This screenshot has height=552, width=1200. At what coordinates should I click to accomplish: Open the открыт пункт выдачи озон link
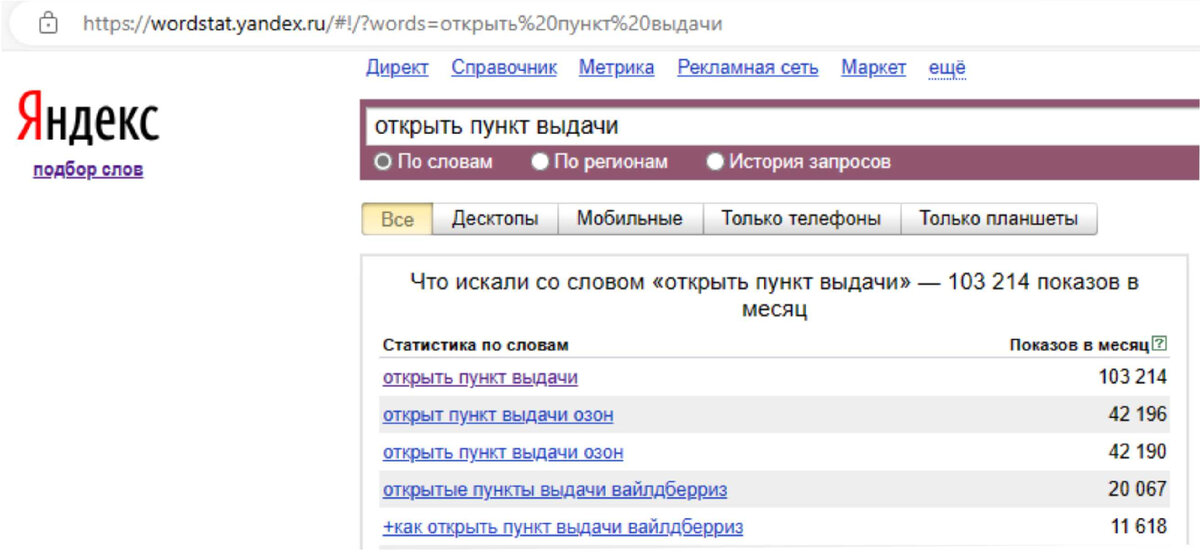(498, 415)
